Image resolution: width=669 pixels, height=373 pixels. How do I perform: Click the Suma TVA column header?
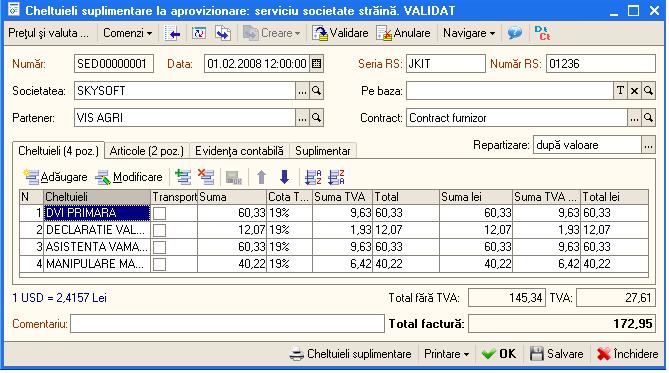pyautogui.click(x=342, y=197)
